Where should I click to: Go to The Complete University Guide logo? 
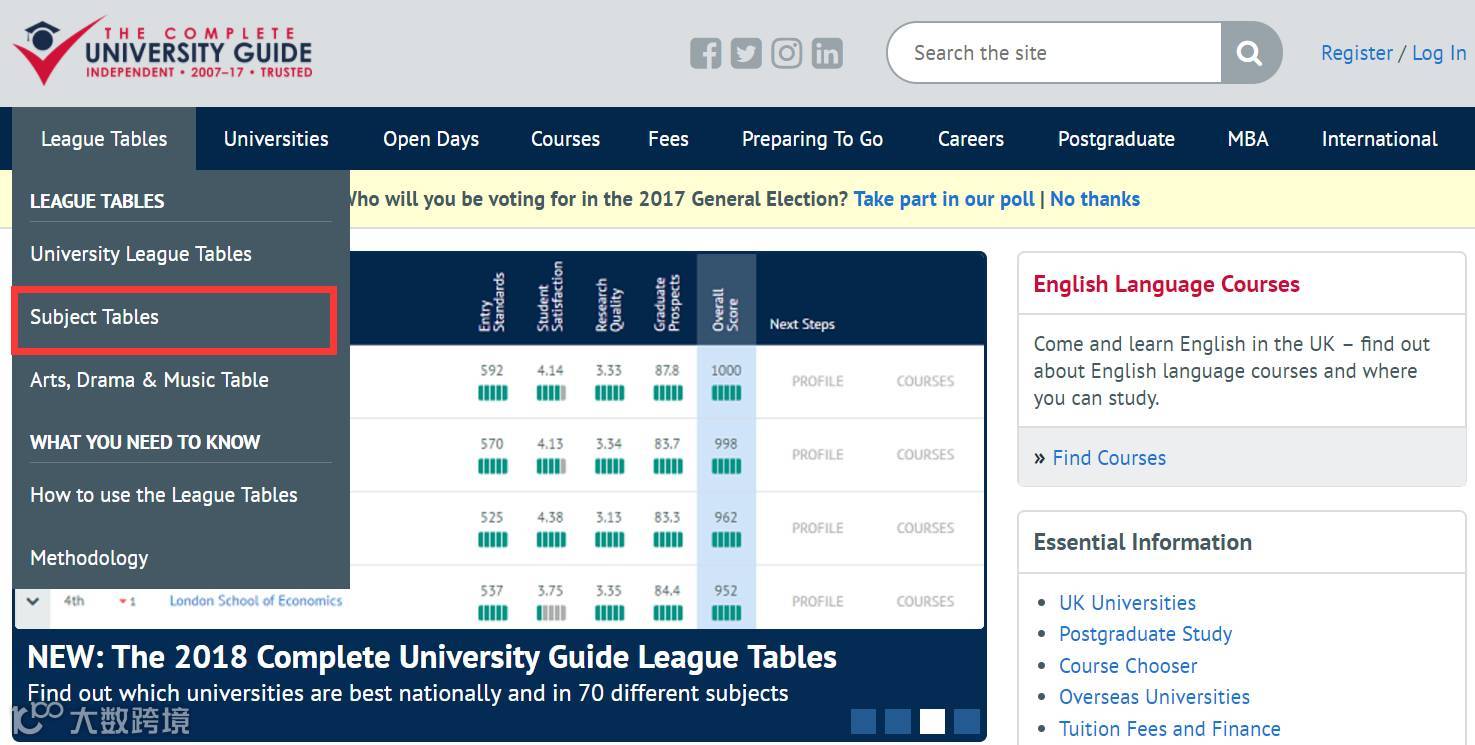coord(163,50)
